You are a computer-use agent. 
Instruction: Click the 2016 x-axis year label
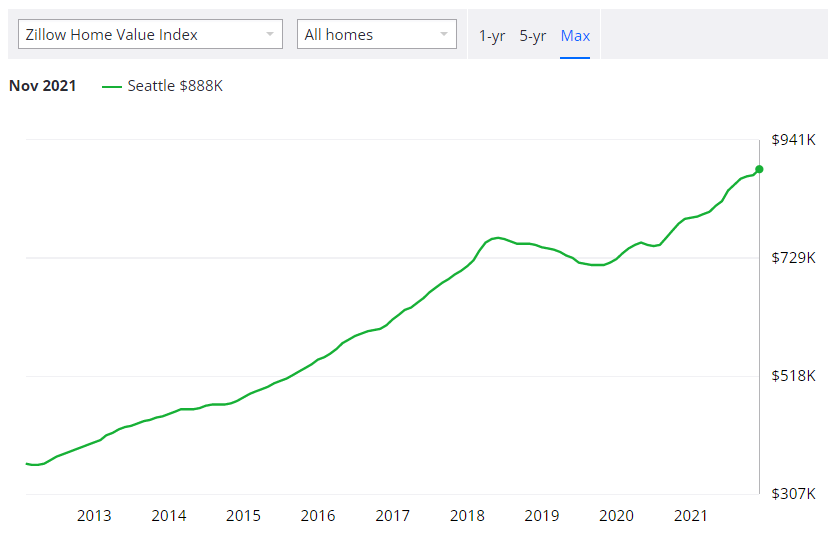click(x=318, y=516)
